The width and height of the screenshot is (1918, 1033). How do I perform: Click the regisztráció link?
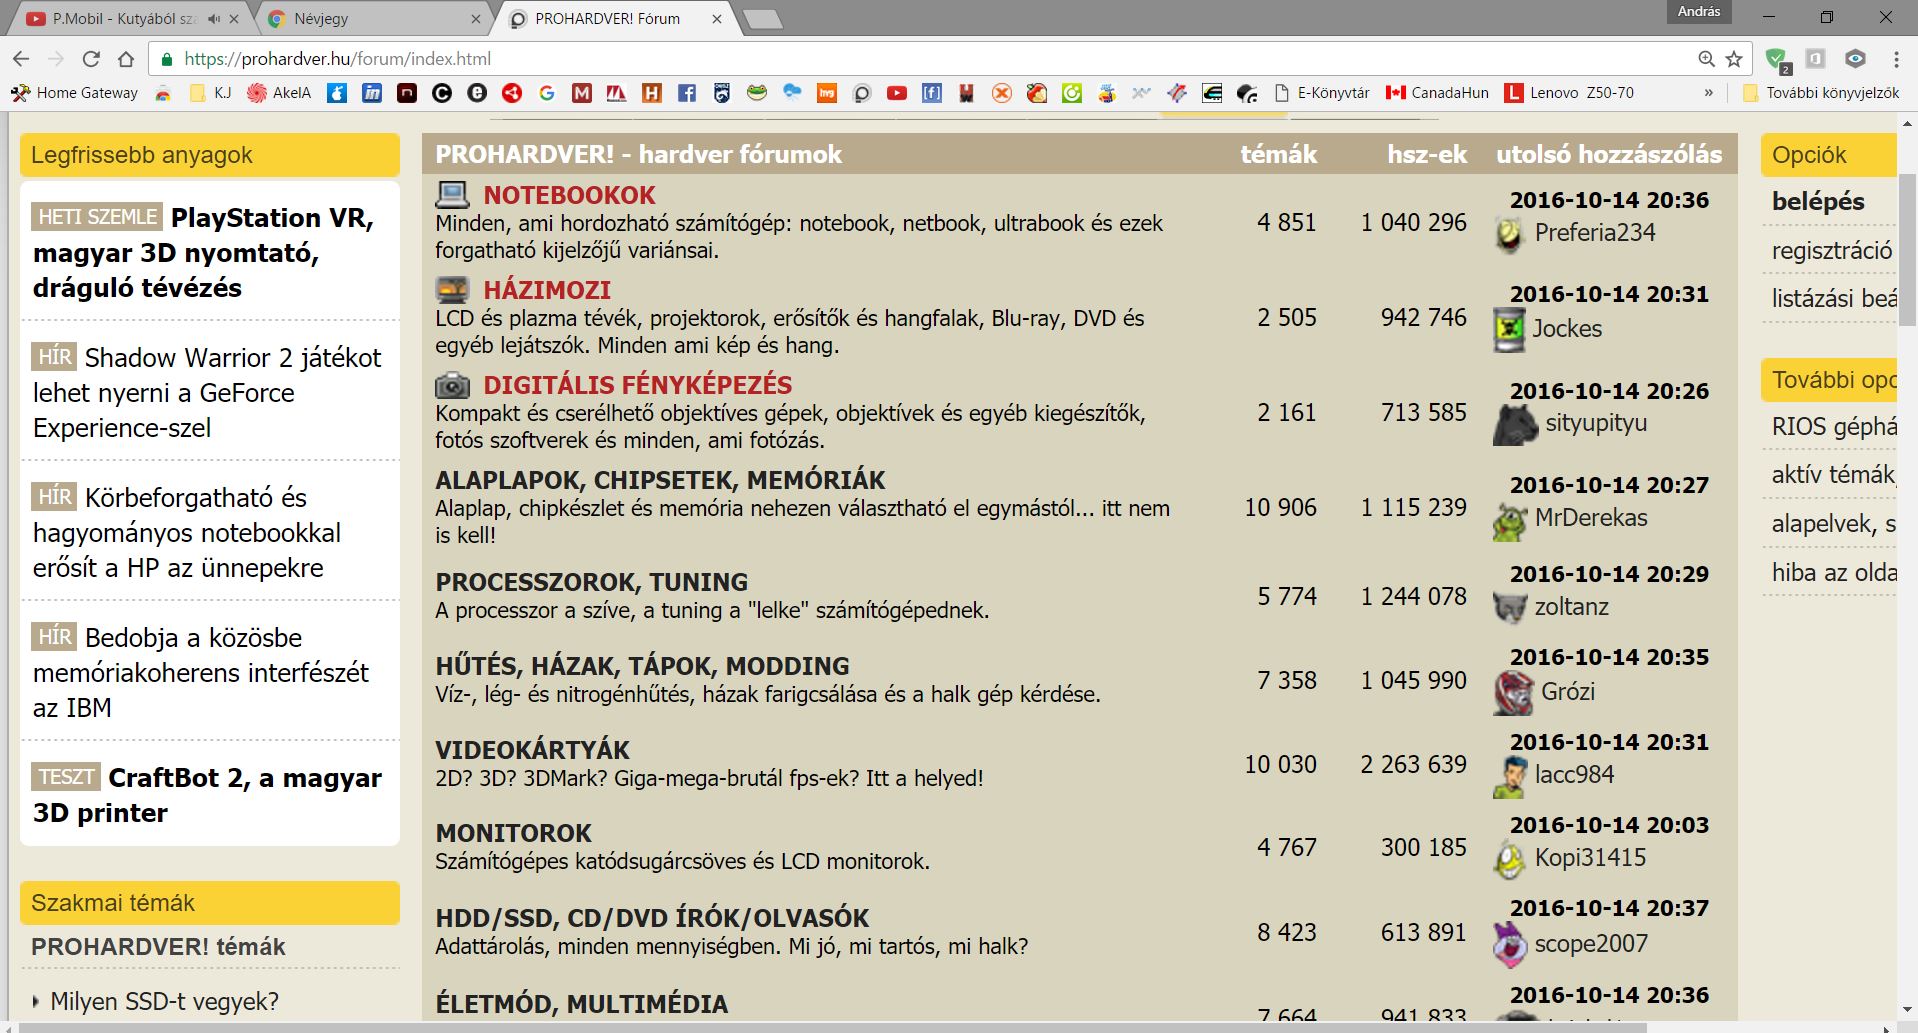[x=1831, y=250]
